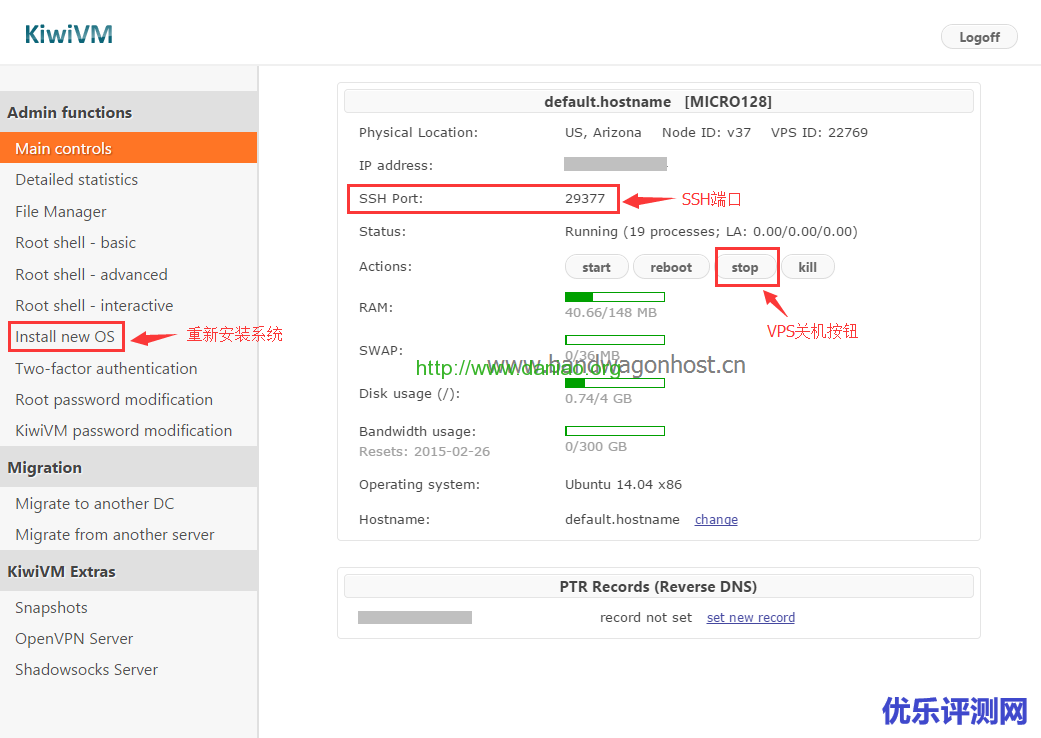Open Root shell - basic
This screenshot has width=1041, height=738.
tap(76, 243)
